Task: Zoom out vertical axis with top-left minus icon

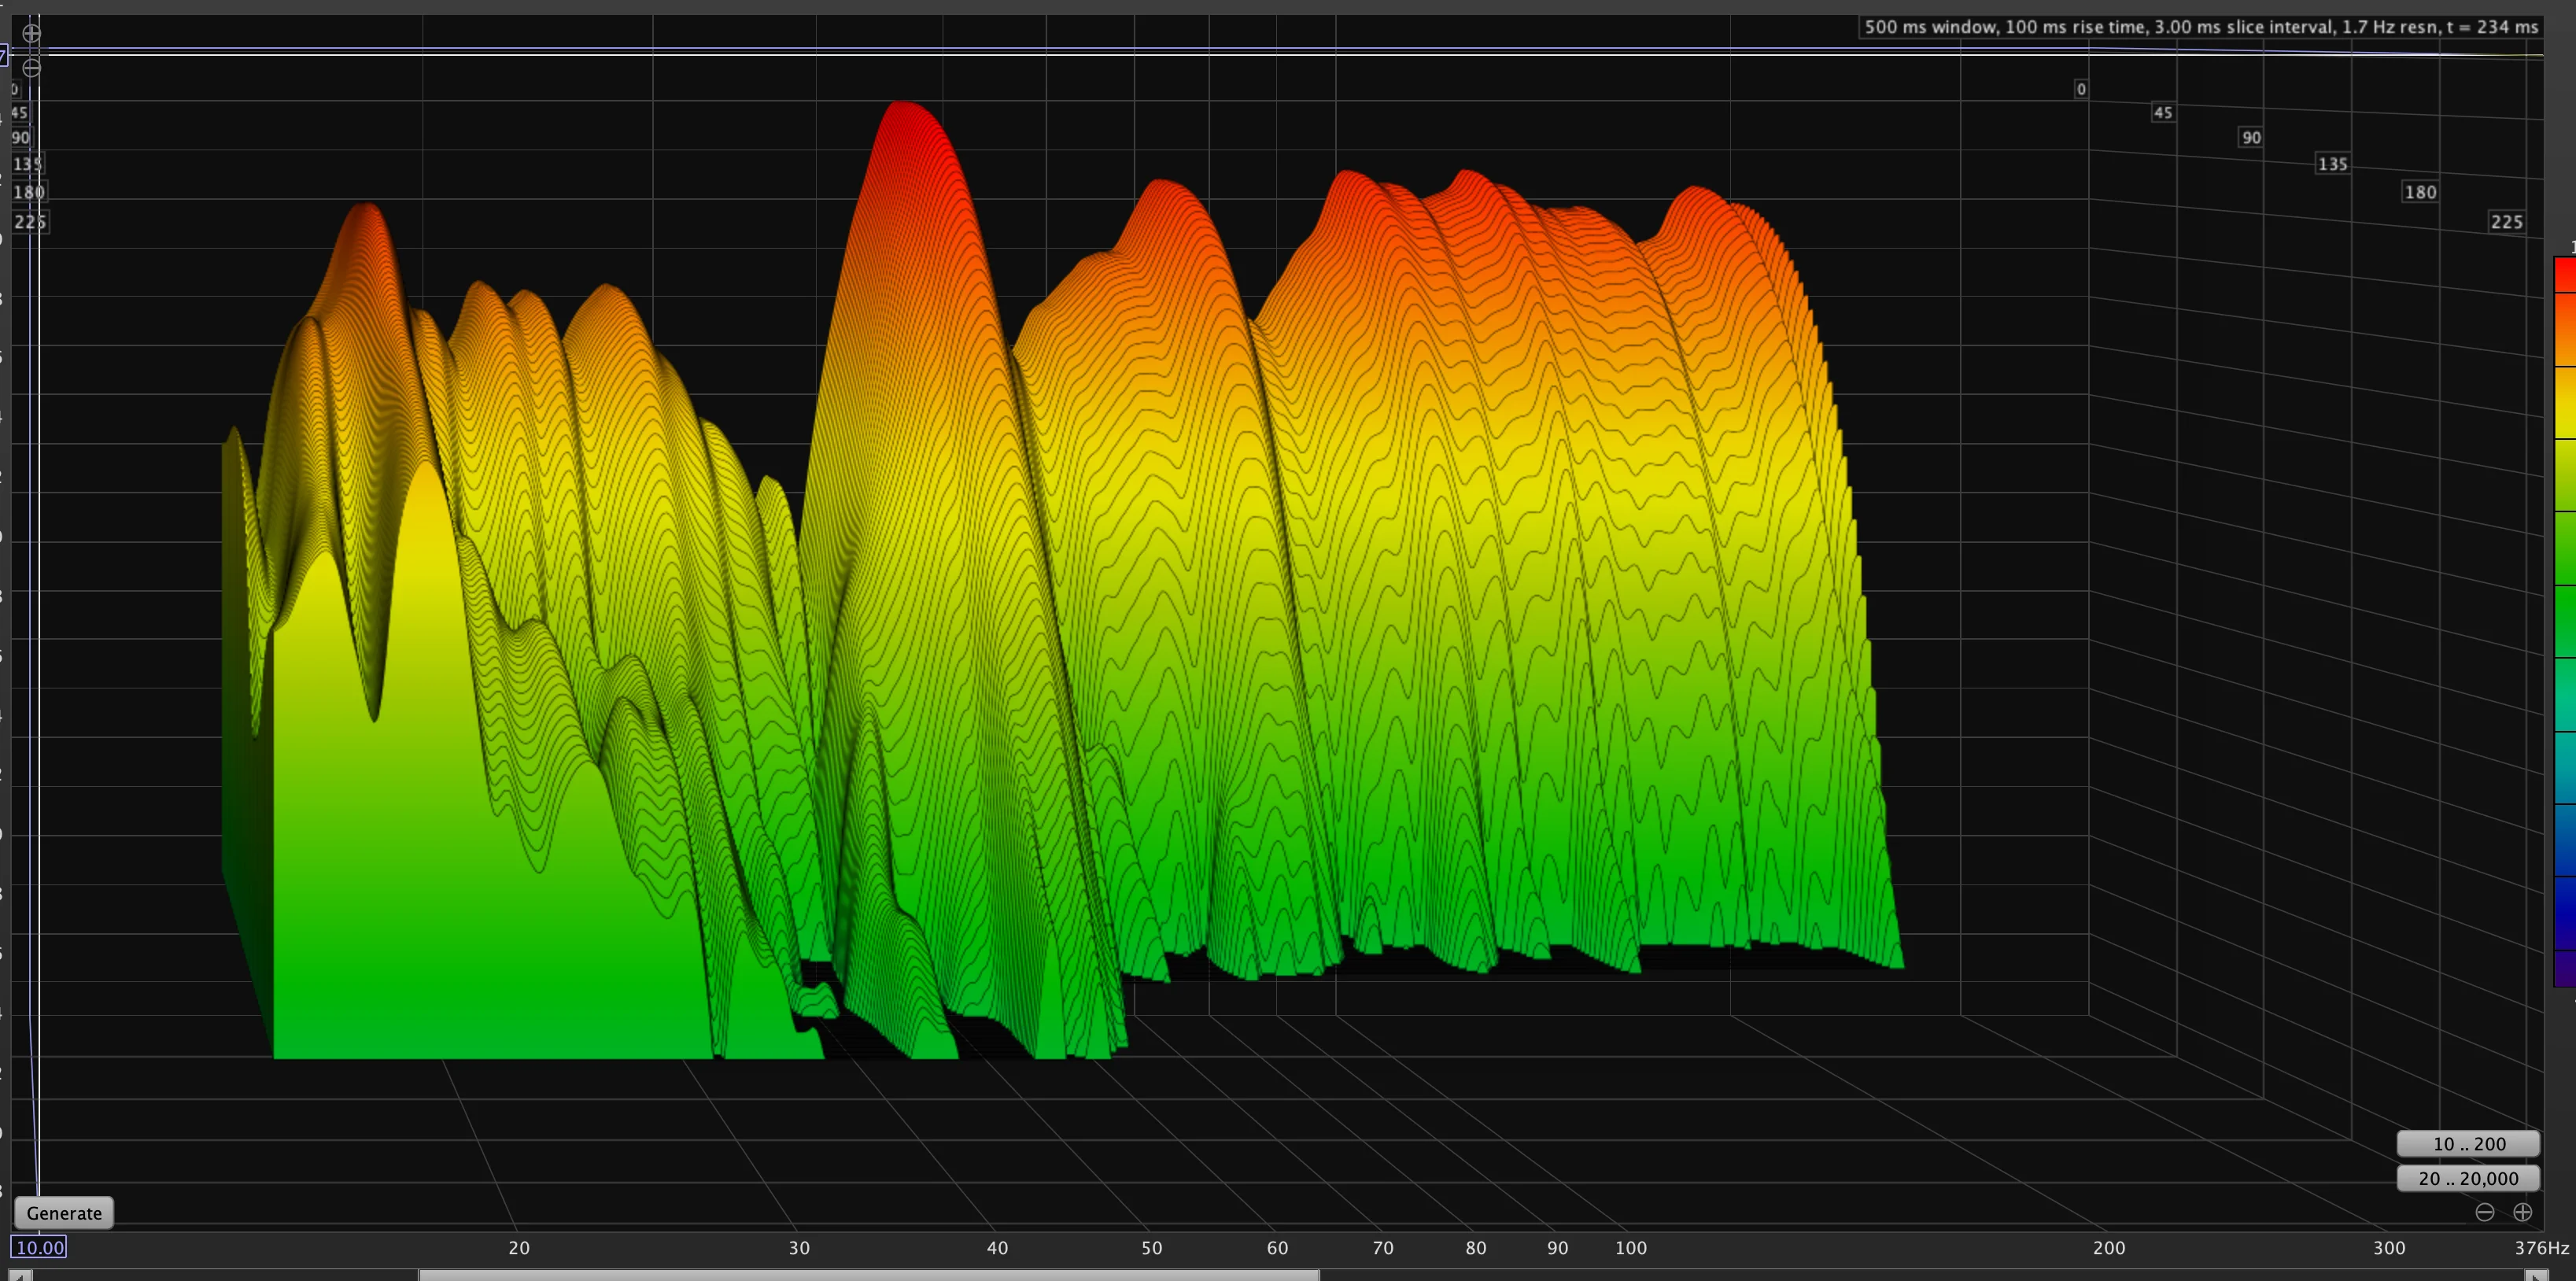Action: coord(32,68)
